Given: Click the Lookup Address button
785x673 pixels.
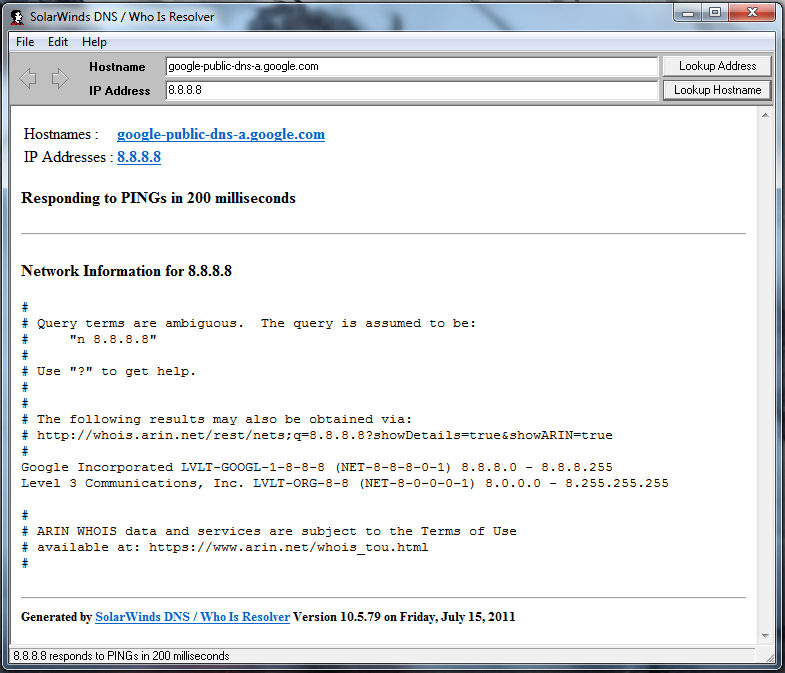Looking at the screenshot, I should click(x=717, y=66).
